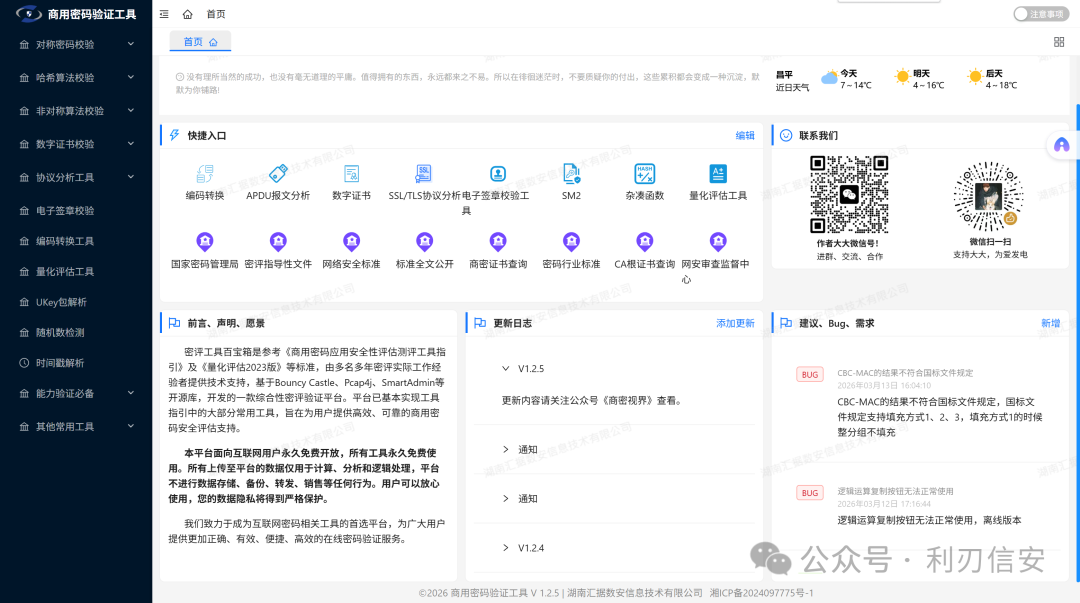Viewport: 1080px width, 603px height.
Task: Click the grid layout icon top right
Action: tap(1059, 41)
